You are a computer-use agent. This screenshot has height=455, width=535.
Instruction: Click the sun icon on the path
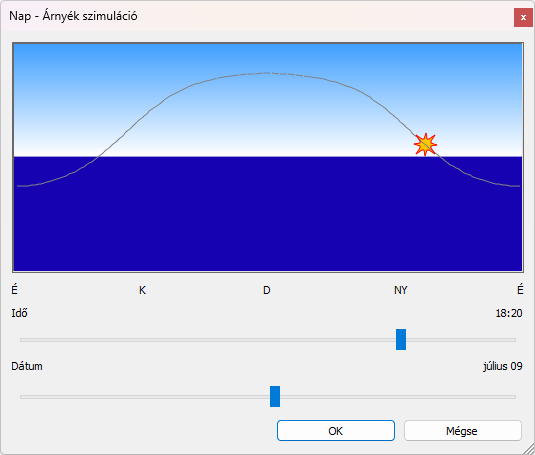pos(425,144)
